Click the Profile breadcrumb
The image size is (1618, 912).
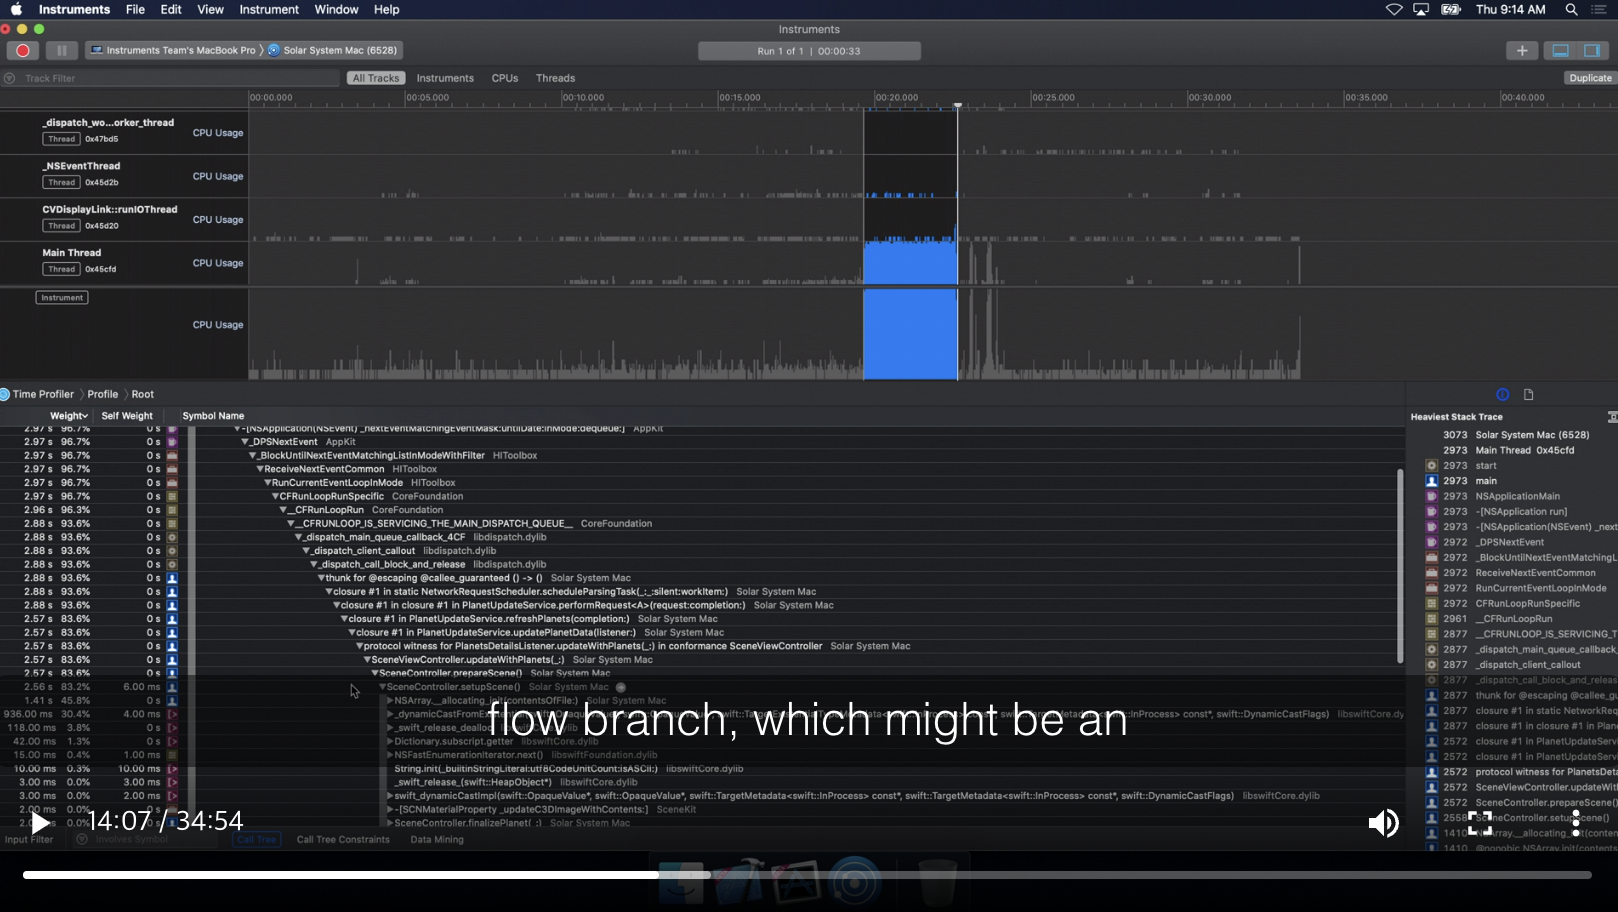click(x=103, y=394)
